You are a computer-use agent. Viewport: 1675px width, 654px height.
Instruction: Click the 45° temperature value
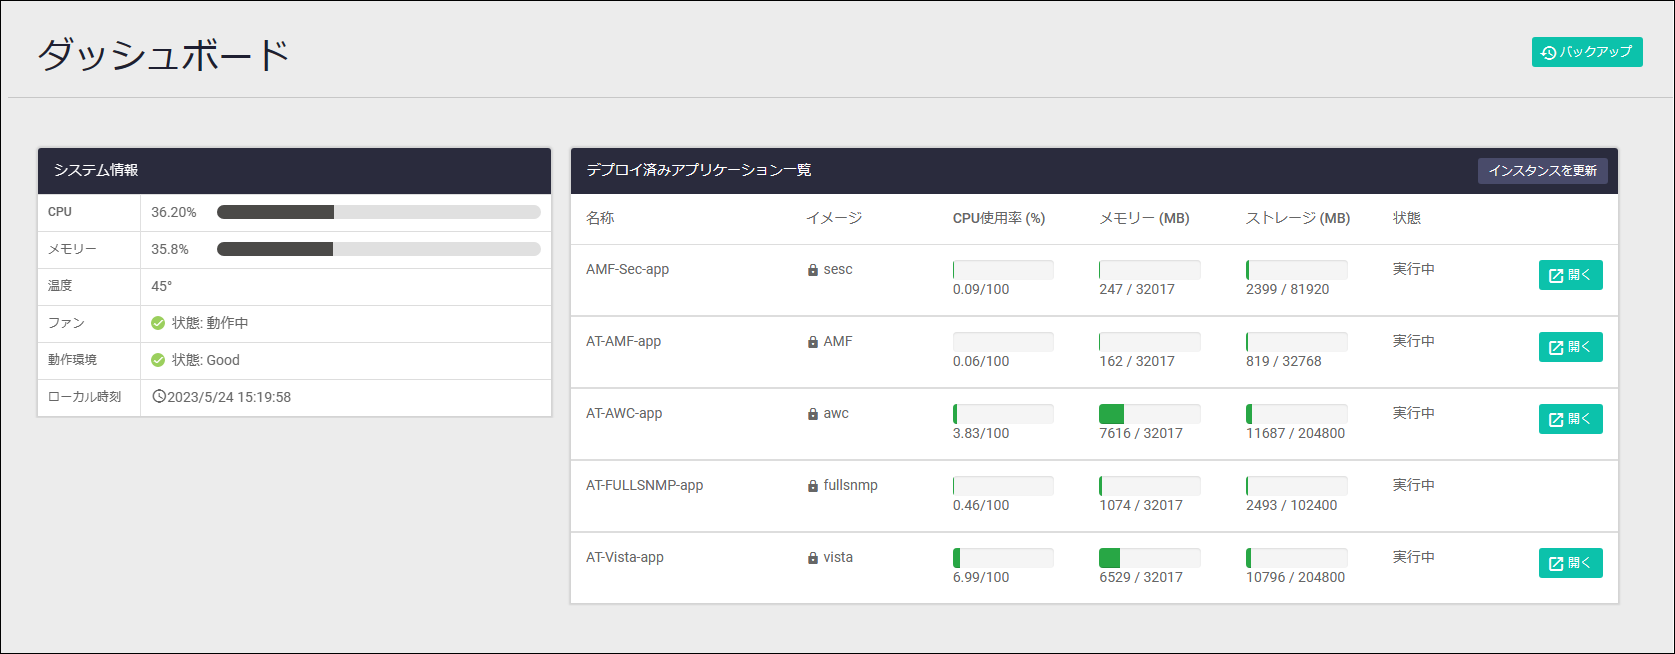[x=162, y=286]
